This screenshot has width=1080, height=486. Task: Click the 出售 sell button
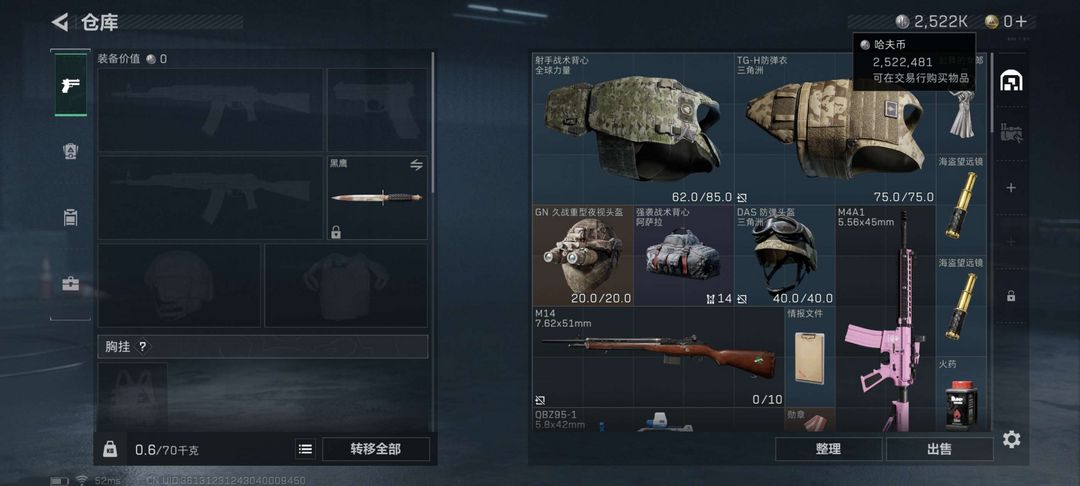coord(939,449)
